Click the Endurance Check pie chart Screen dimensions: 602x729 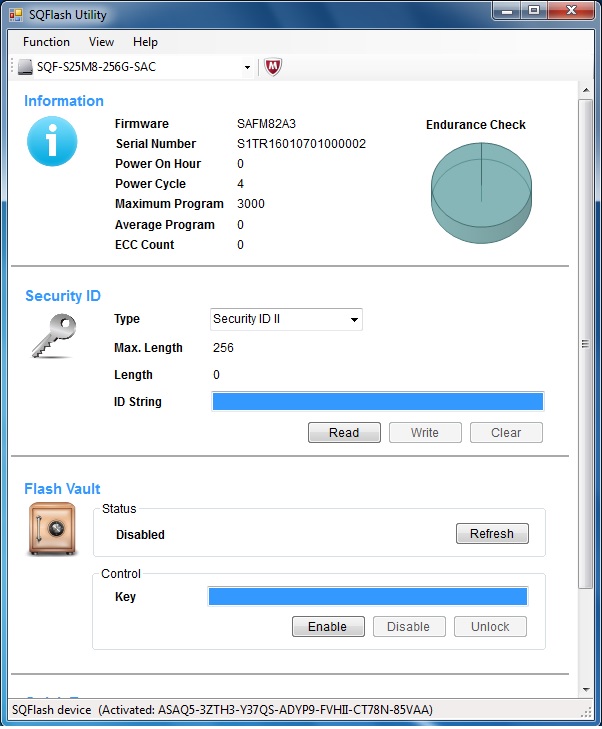(x=481, y=193)
